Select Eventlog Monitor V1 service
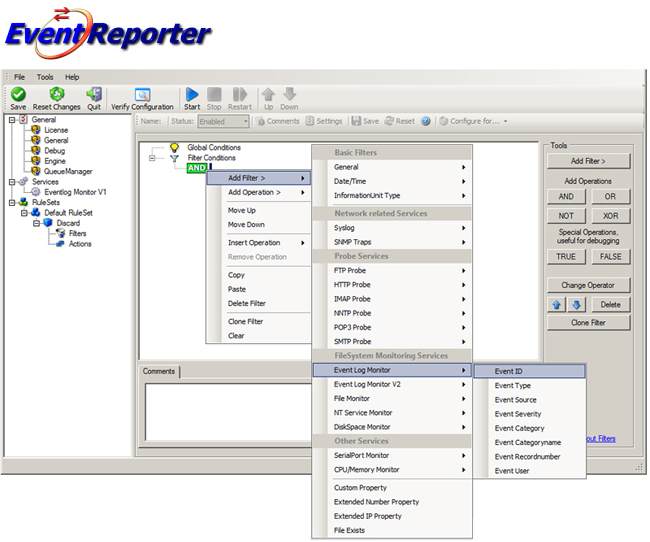The width and height of the screenshot is (650, 542). click(75, 192)
